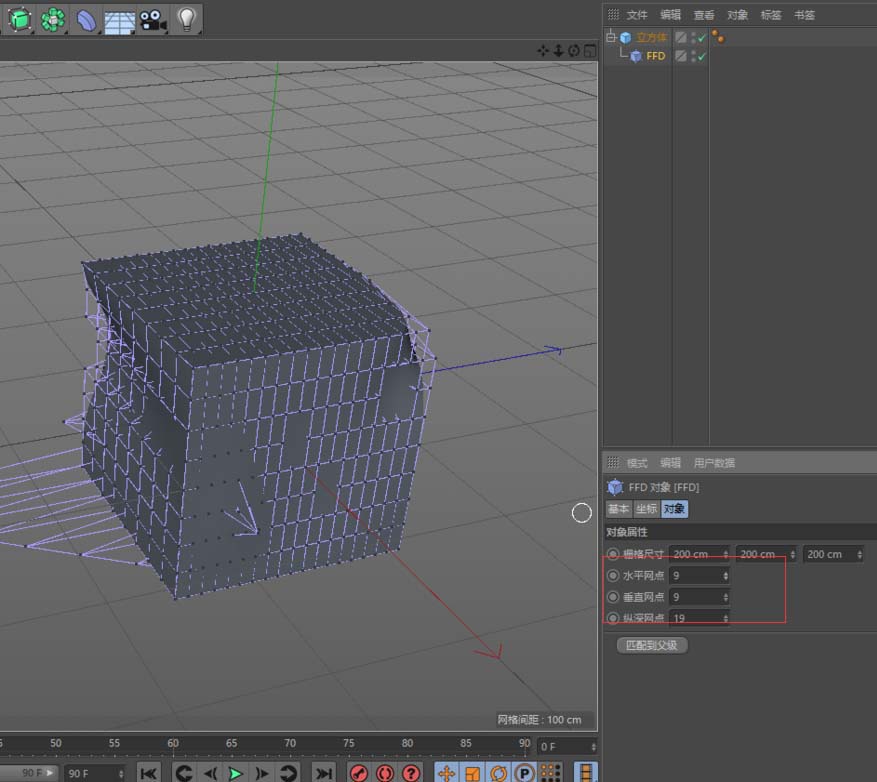This screenshot has width=877, height=782.
Task: Click the render view icon at bottom
Action: [x=358, y=772]
